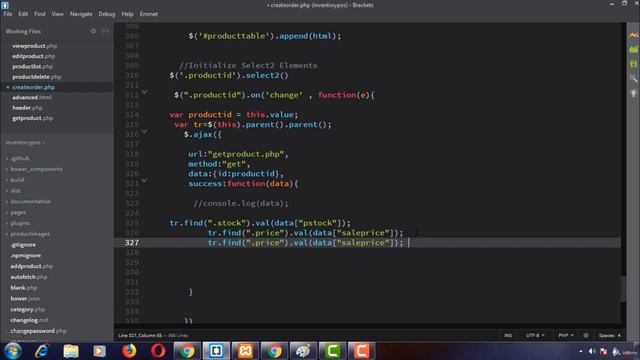Open the Emmet menu
Image resolution: width=640 pixels, height=360 pixels.
[x=149, y=14]
